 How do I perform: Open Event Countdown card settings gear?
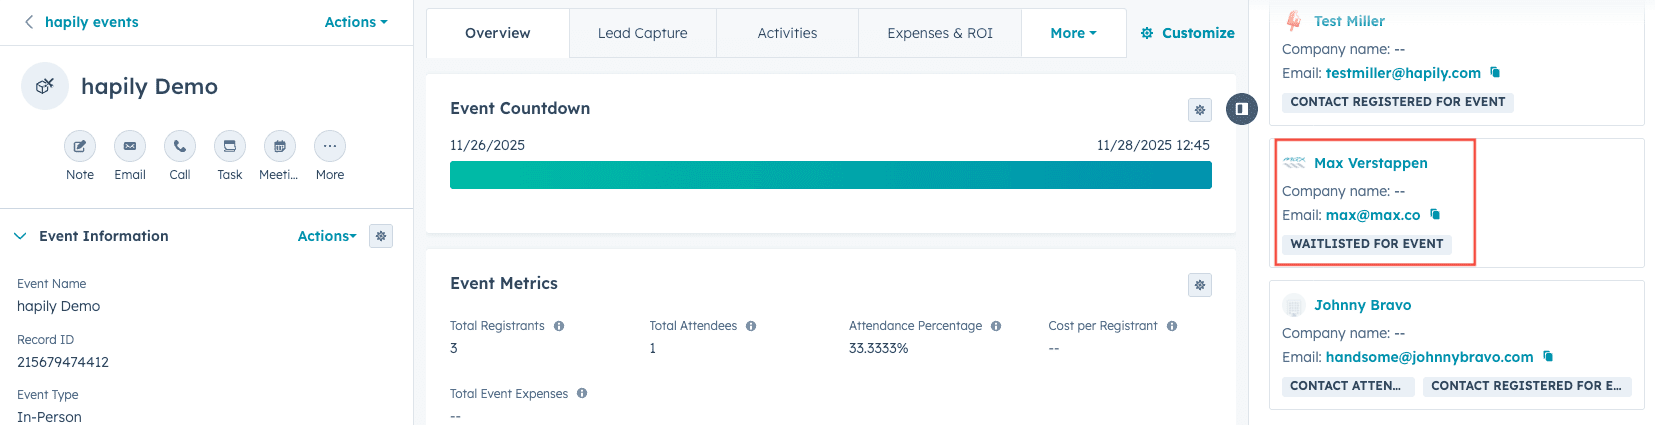(1200, 110)
